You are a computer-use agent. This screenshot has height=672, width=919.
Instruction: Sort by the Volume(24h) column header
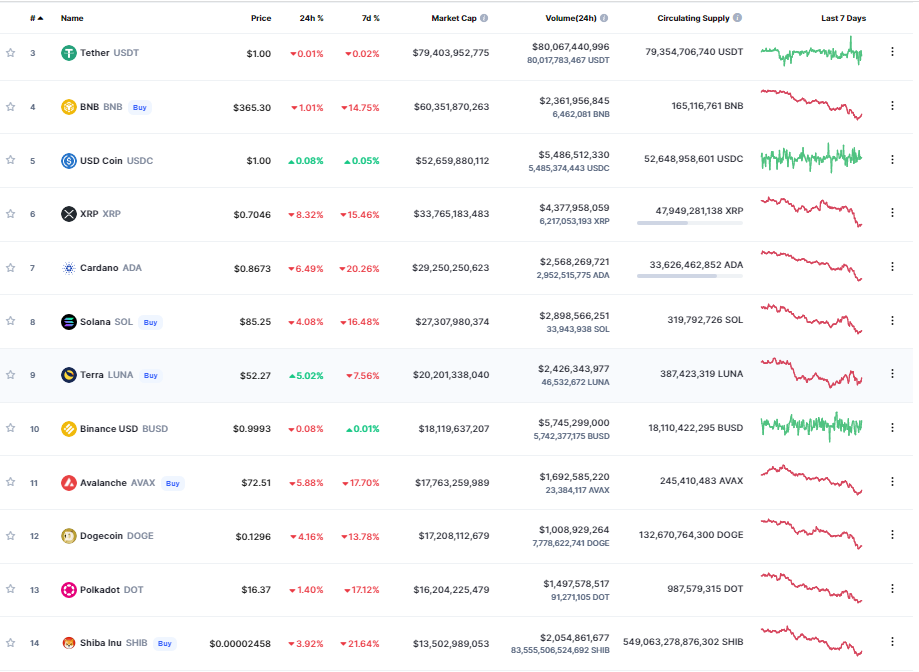point(571,18)
